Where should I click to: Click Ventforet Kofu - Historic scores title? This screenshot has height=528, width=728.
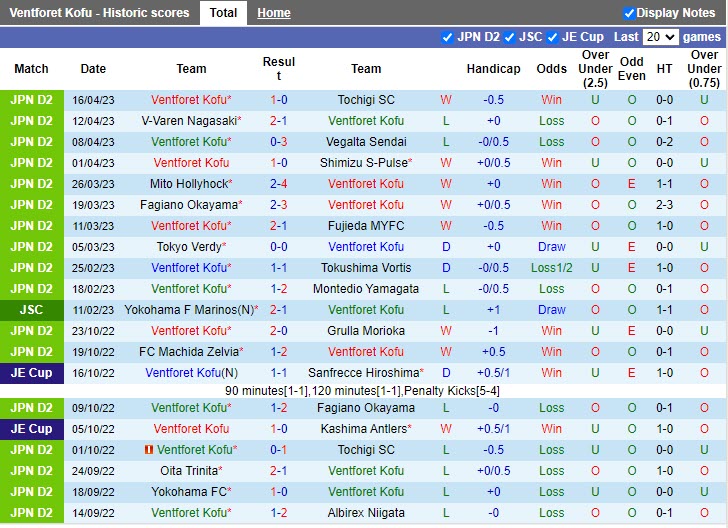pyautogui.click(x=99, y=13)
